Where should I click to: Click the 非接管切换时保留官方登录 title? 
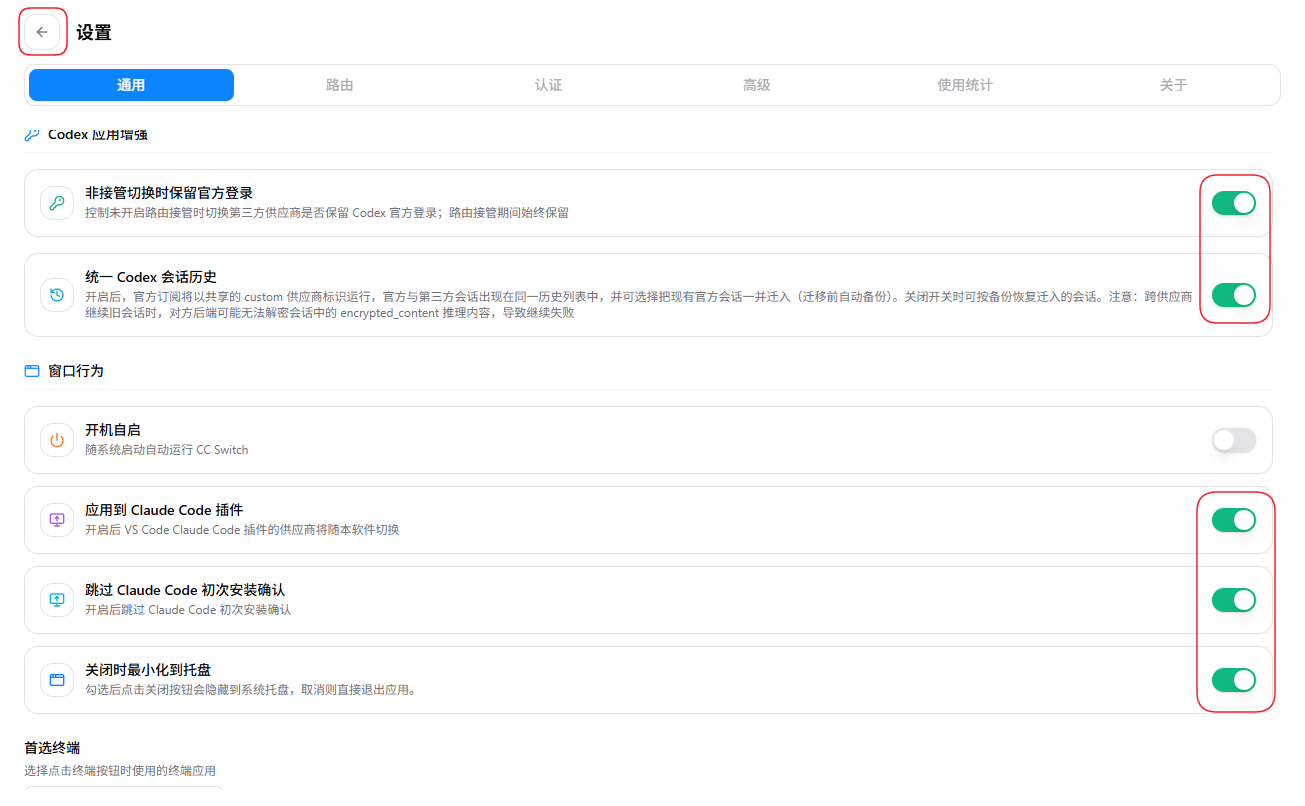point(169,193)
